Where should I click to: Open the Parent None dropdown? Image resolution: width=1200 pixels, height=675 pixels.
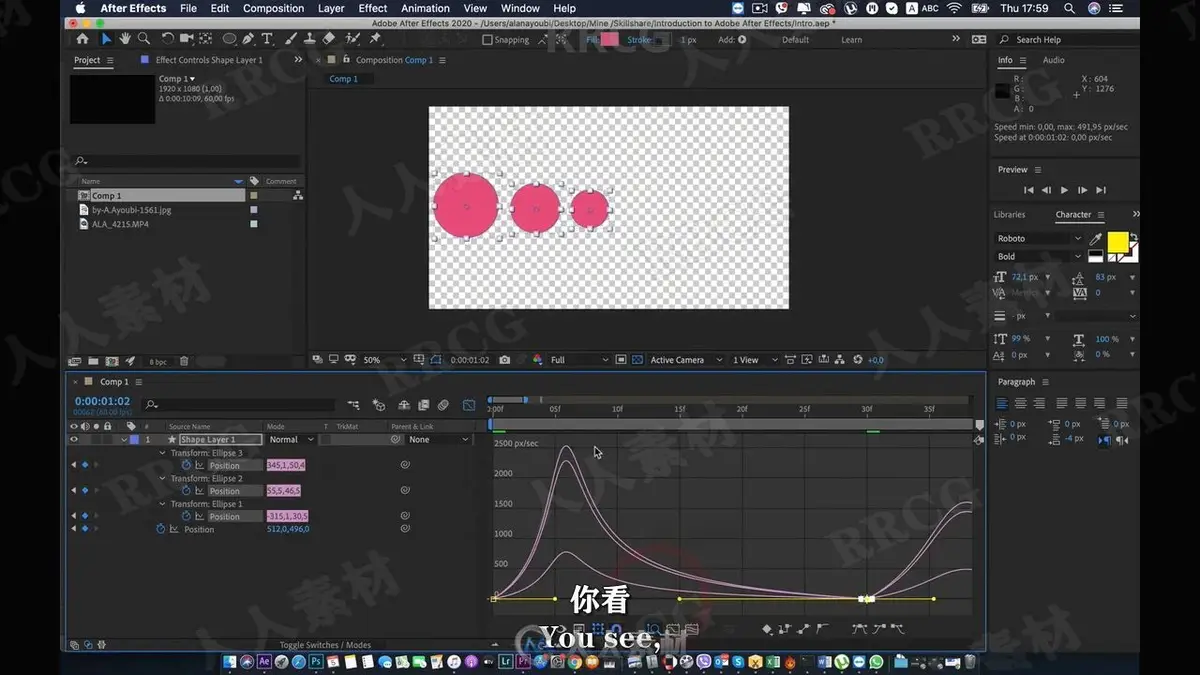(438, 439)
